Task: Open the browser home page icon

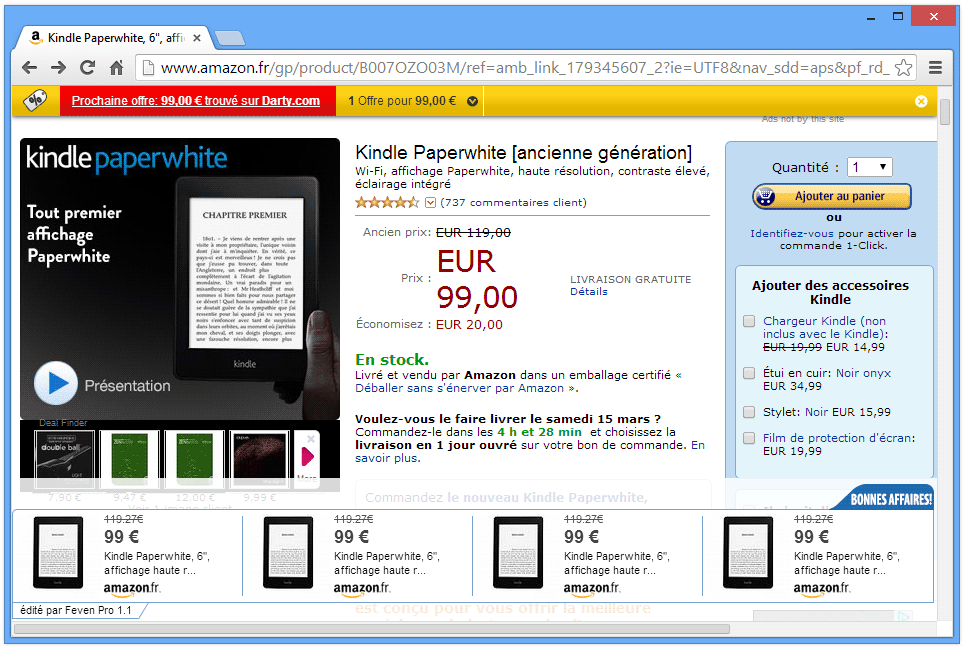Action: pos(116,68)
